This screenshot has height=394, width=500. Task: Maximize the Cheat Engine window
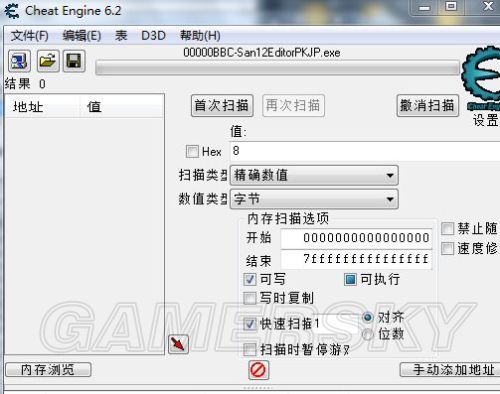pyautogui.click(x=451, y=7)
